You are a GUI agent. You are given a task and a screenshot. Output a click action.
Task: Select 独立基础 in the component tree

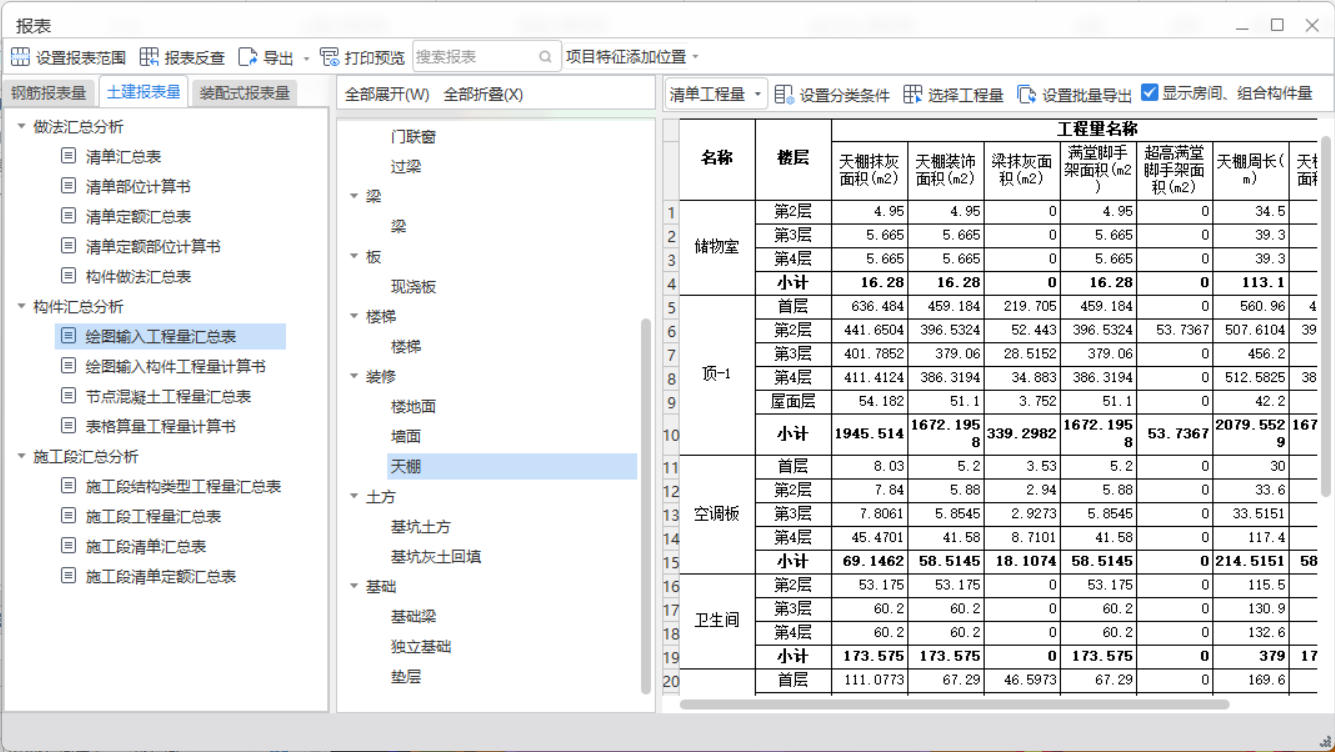point(421,646)
